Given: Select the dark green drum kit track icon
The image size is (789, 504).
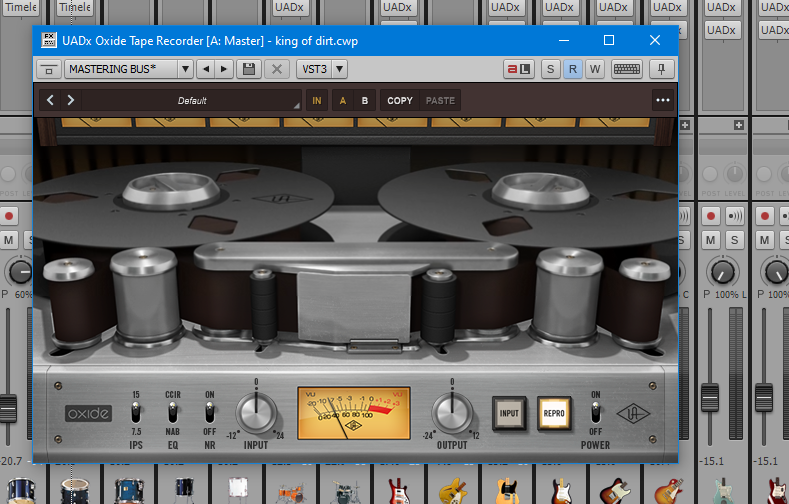Looking at the screenshot, I should (345, 491).
